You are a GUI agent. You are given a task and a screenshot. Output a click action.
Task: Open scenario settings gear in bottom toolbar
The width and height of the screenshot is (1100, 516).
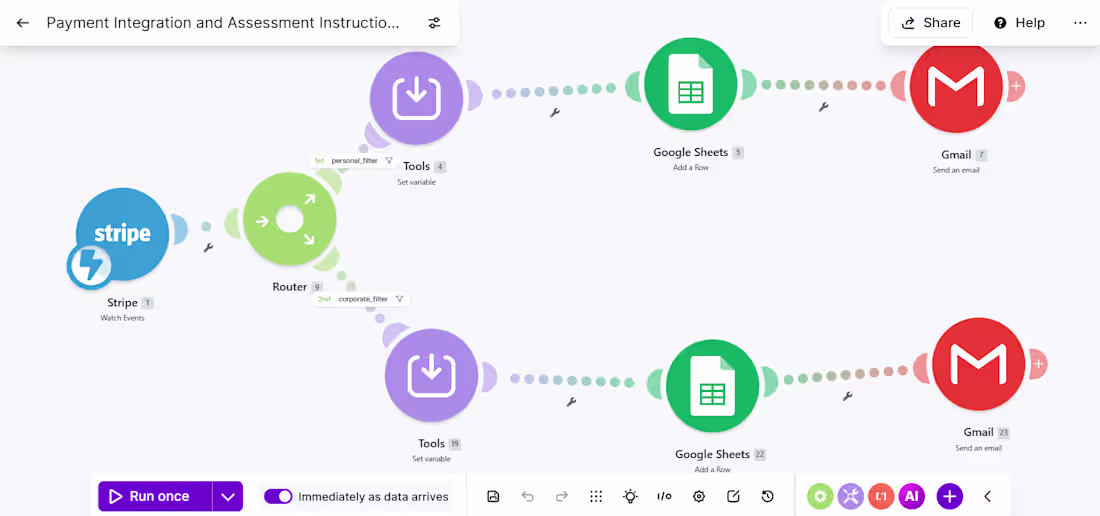[699, 496]
